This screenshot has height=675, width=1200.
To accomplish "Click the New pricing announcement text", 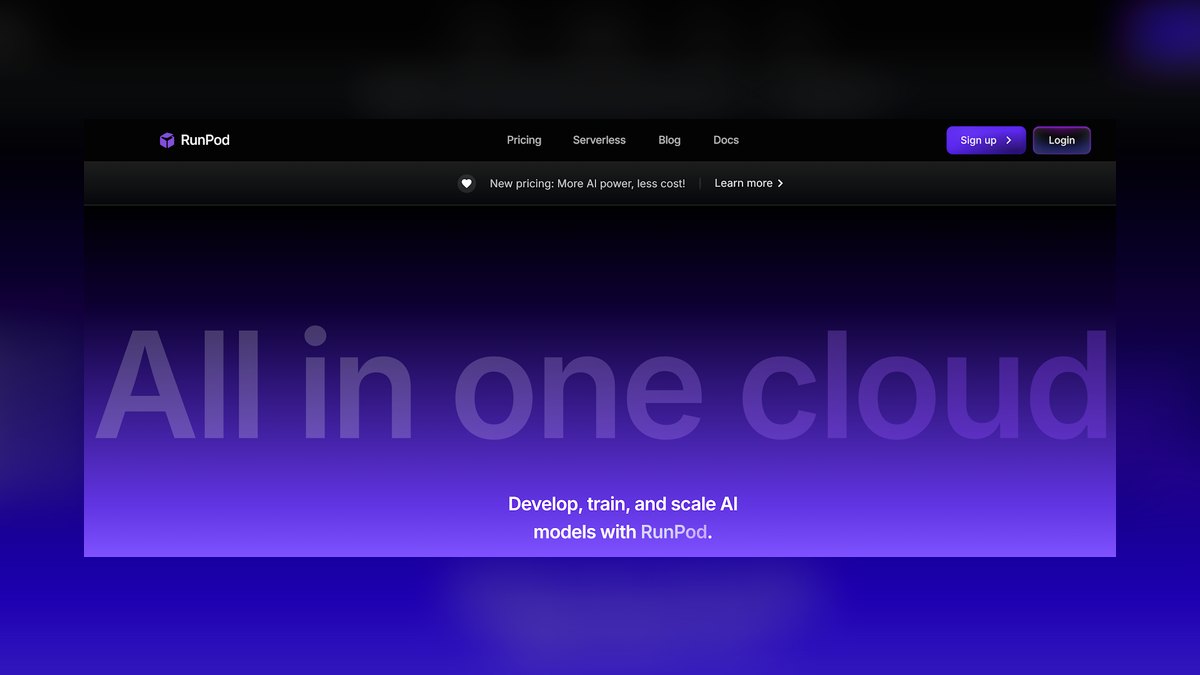I will click(587, 183).
